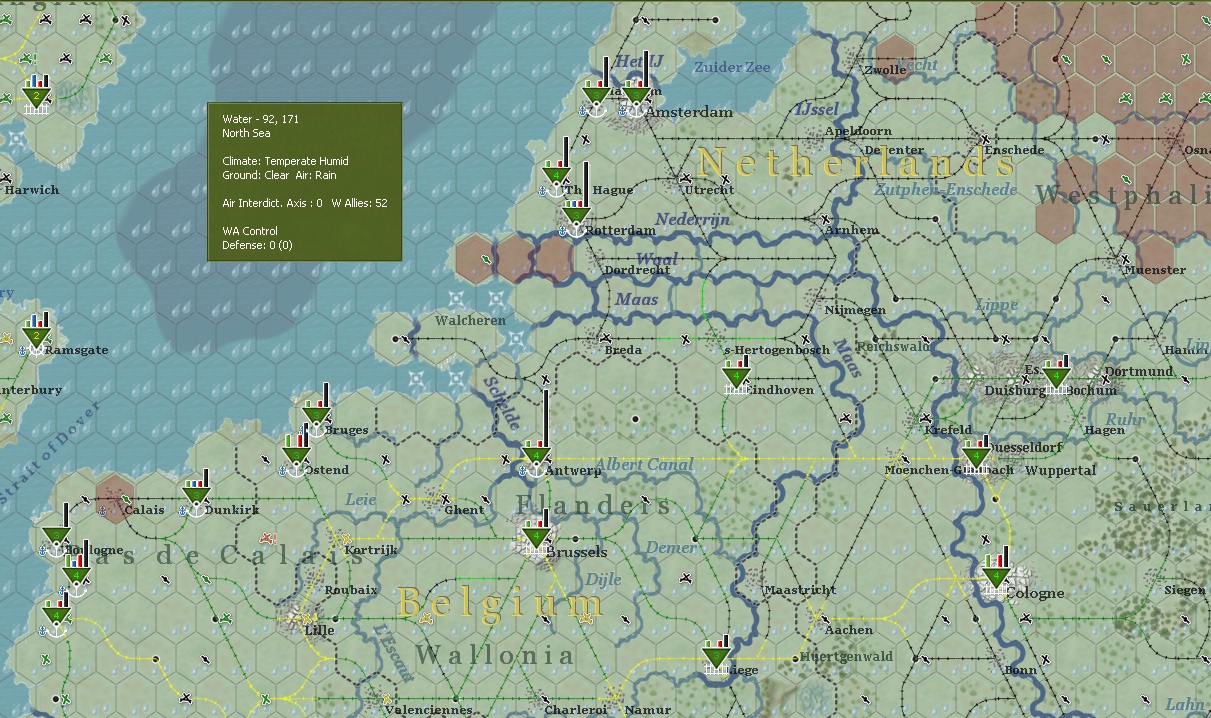Pick the depot icon at The Hague
The image size is (1211, 718).
(x=556, y=180)
